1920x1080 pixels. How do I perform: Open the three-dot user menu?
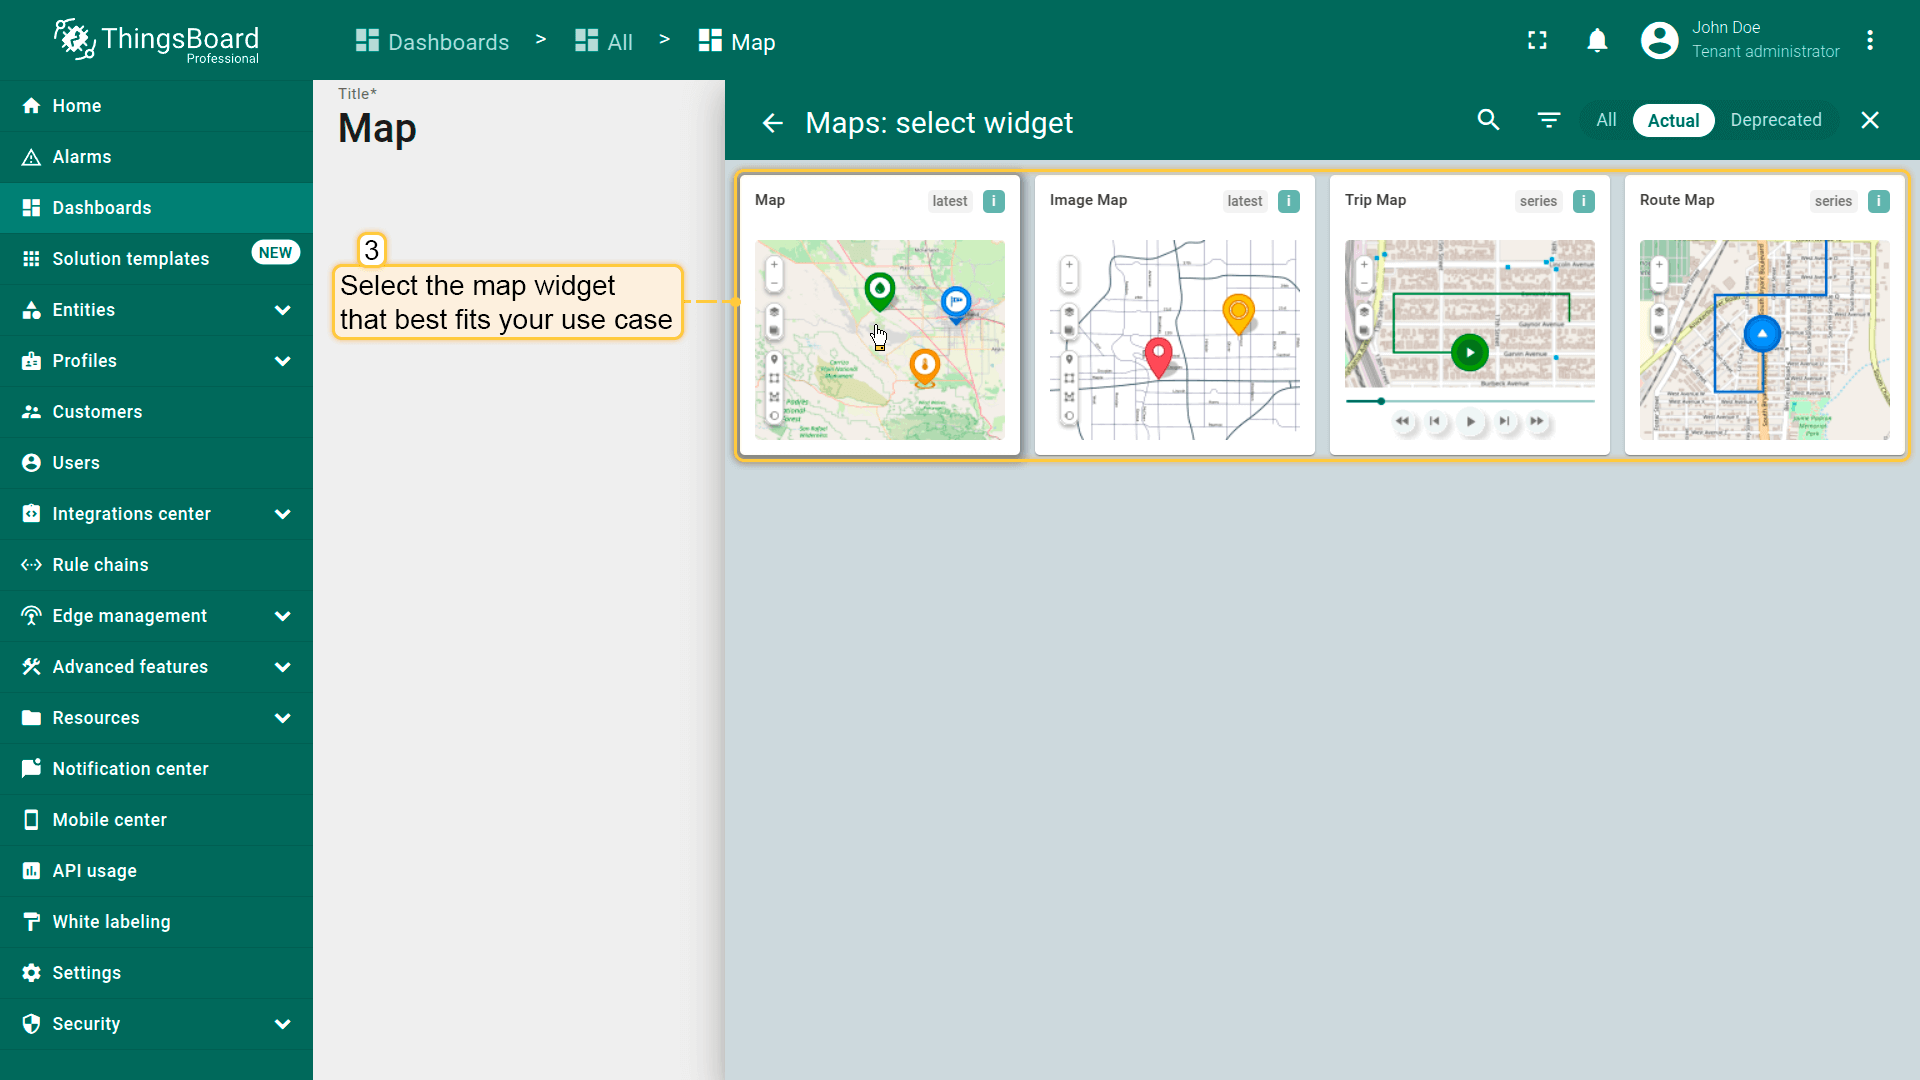1869,41
